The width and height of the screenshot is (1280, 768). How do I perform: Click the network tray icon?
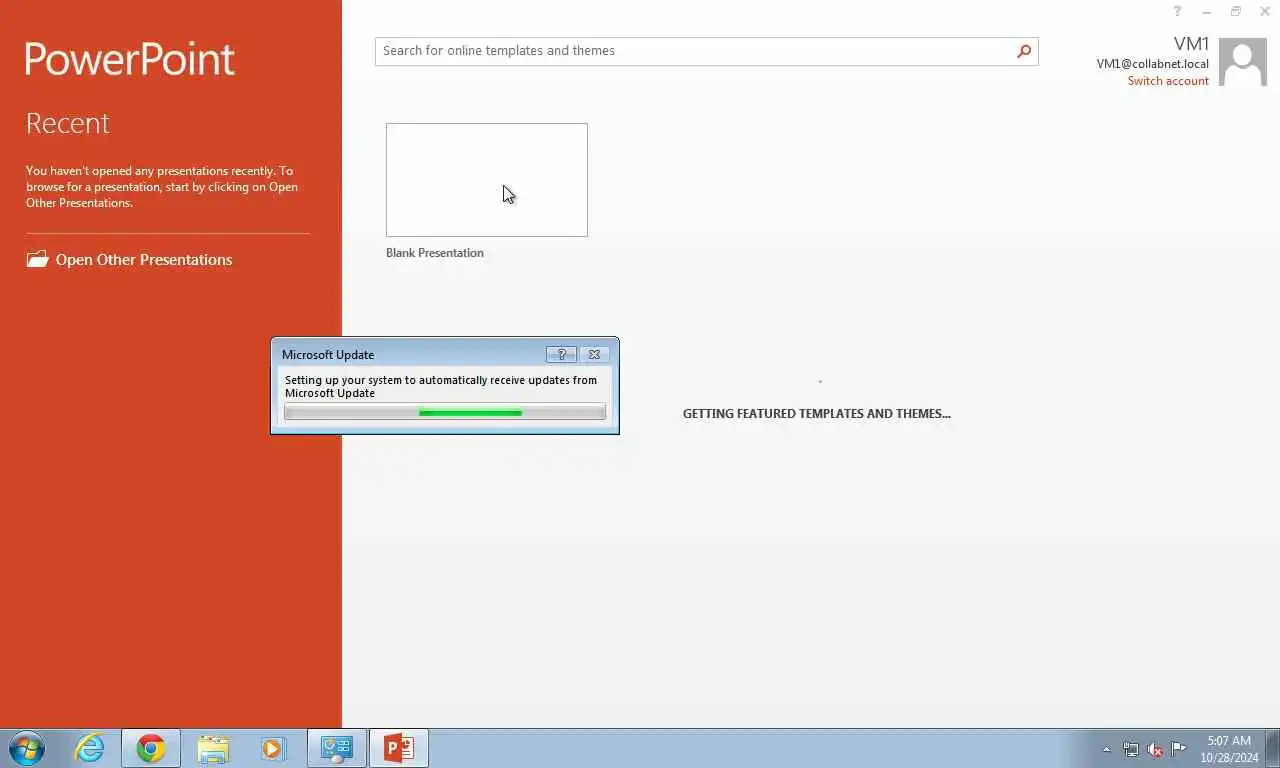point(1131,749)
